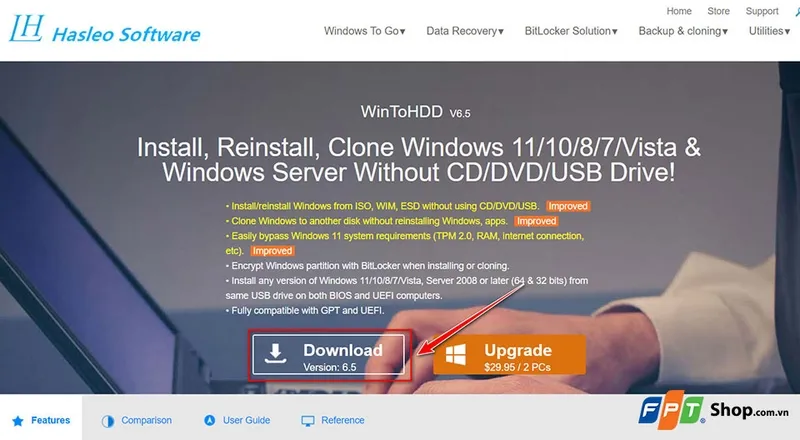800x440 pixels.
Task: Click the monitor Reference icon
Action: point(308,421)
